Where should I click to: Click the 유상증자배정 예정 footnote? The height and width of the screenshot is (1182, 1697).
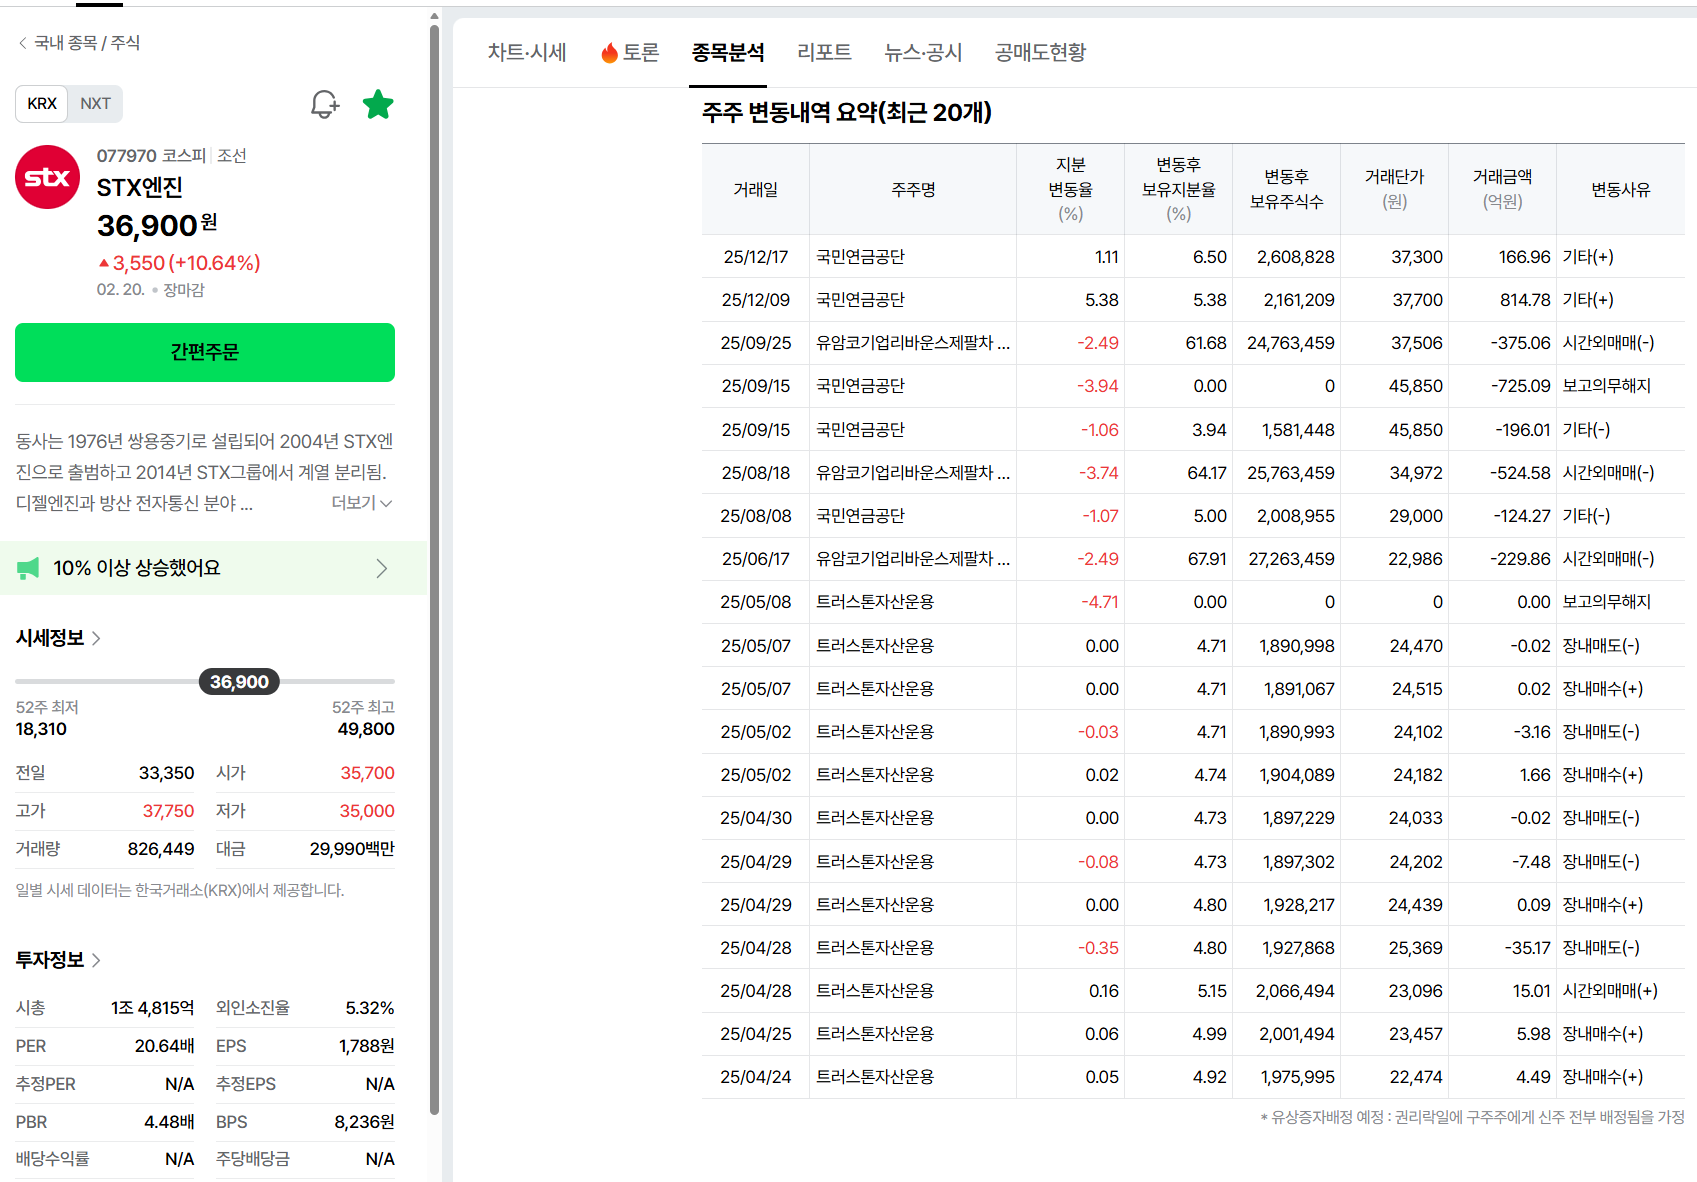1472,1117
